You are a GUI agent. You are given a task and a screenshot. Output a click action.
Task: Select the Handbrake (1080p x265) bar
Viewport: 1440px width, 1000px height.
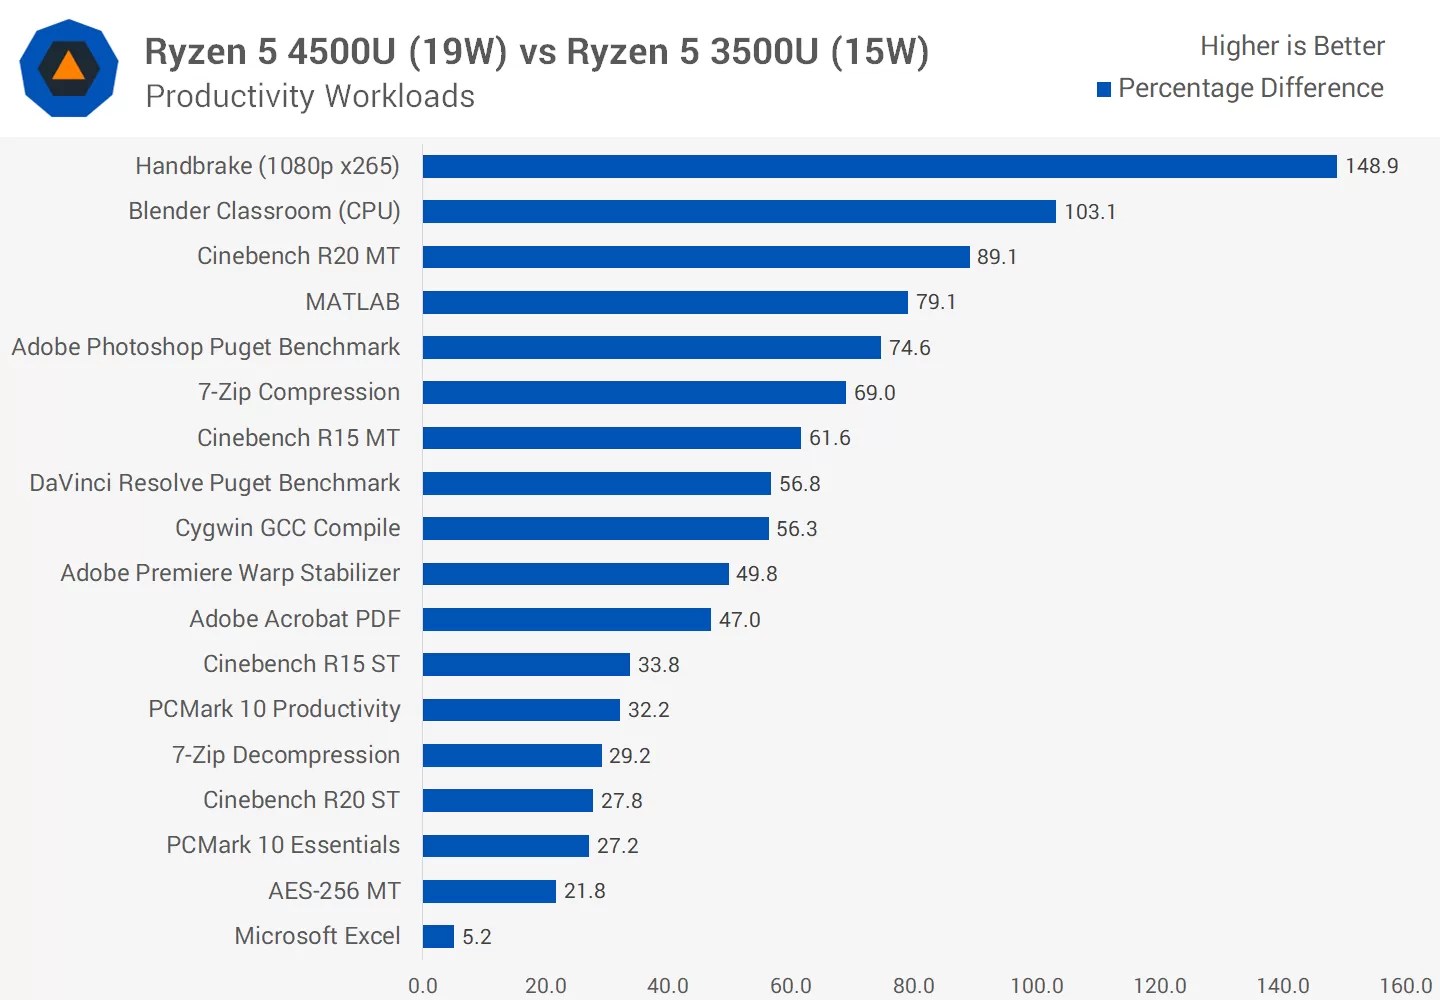pyautogui.click(x=878, y=166)
